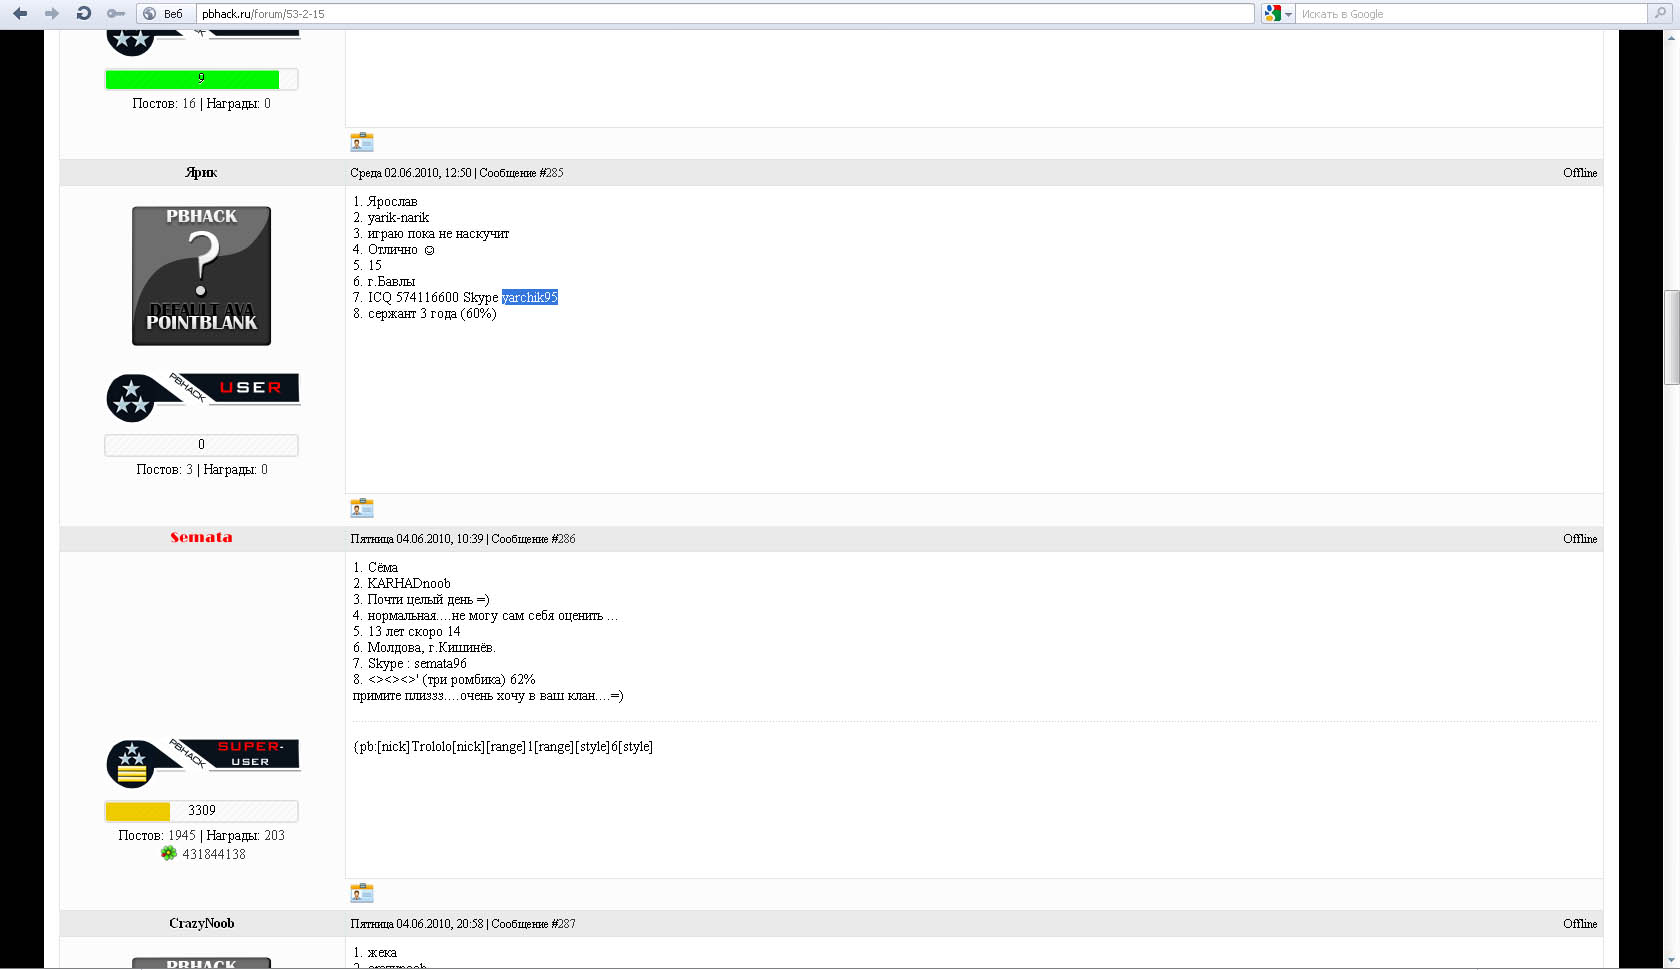Open Semata's username link
Viewport: 1680px width, 970px height.
pyautogui.click(x=201, y=538)
